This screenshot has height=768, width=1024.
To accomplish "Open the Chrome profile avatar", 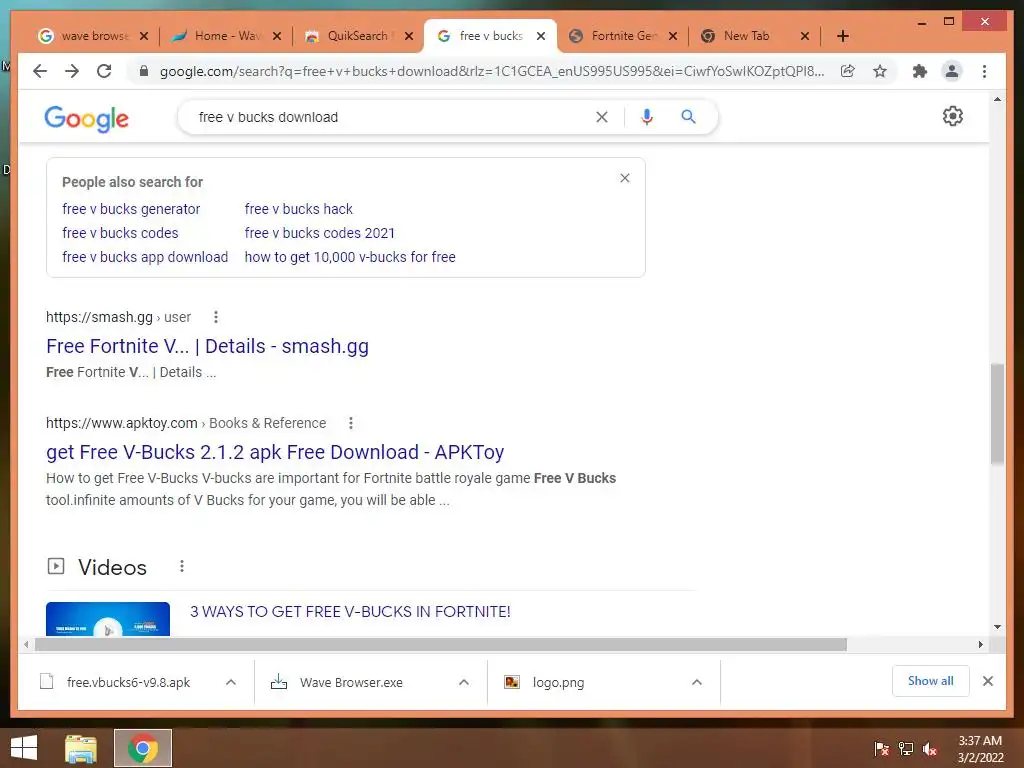I will [952, 71].
